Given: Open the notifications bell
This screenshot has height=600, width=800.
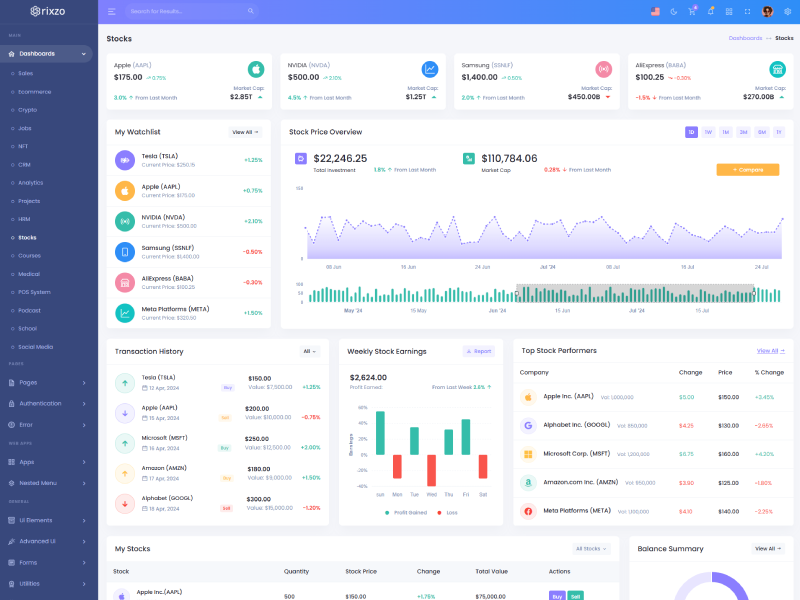Looking at the screenshot, I should pos(710,11).
